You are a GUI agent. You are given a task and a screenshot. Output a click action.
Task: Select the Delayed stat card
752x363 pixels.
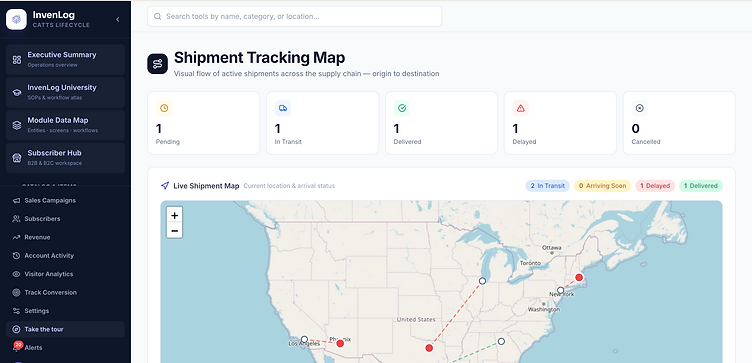click(560, 123)
